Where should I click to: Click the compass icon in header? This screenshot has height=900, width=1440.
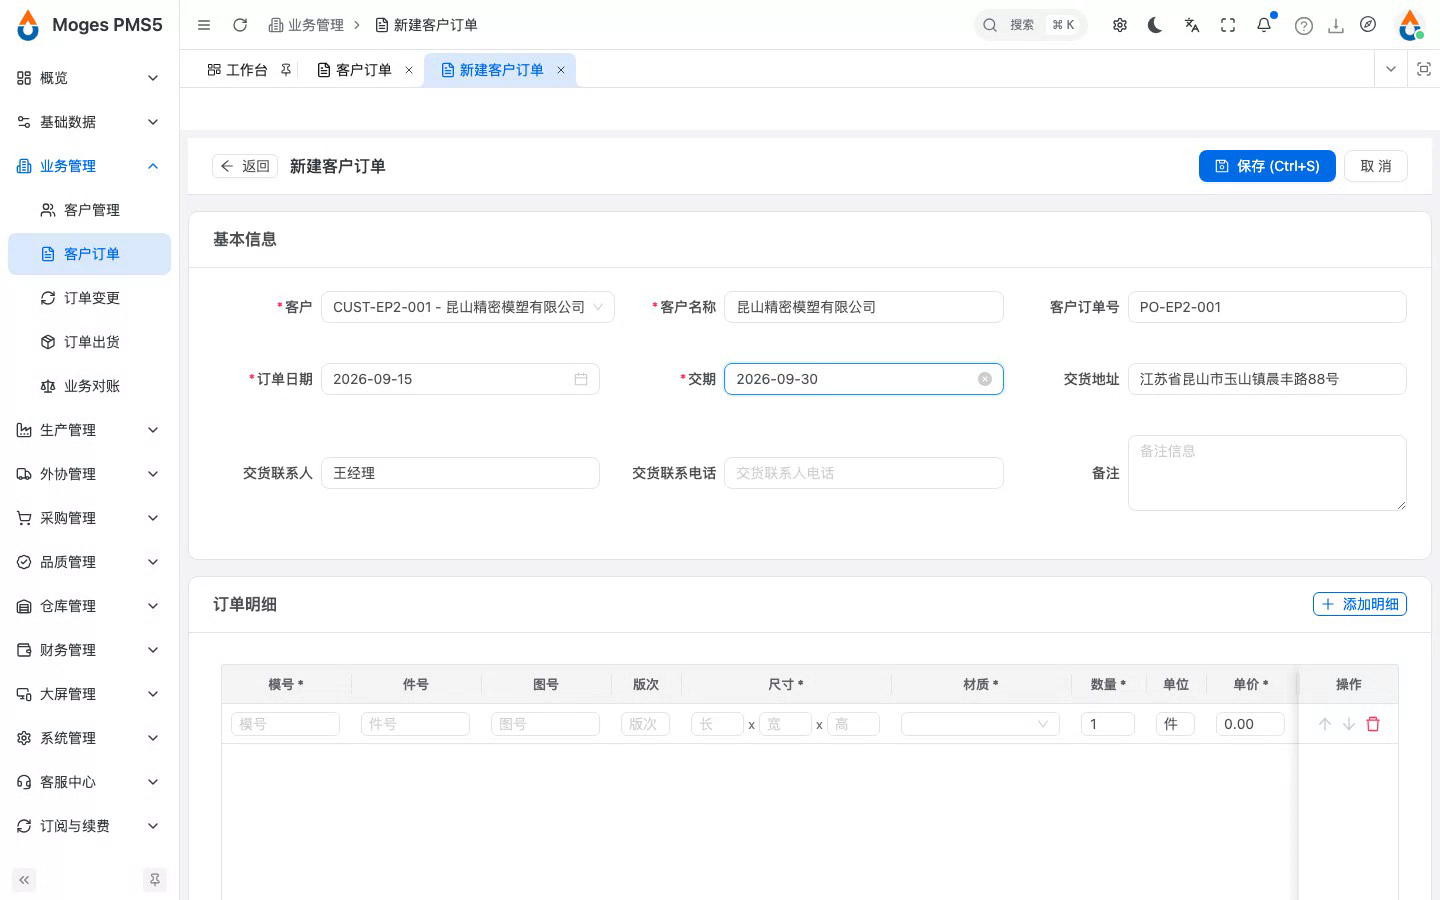click(1368, 25)
